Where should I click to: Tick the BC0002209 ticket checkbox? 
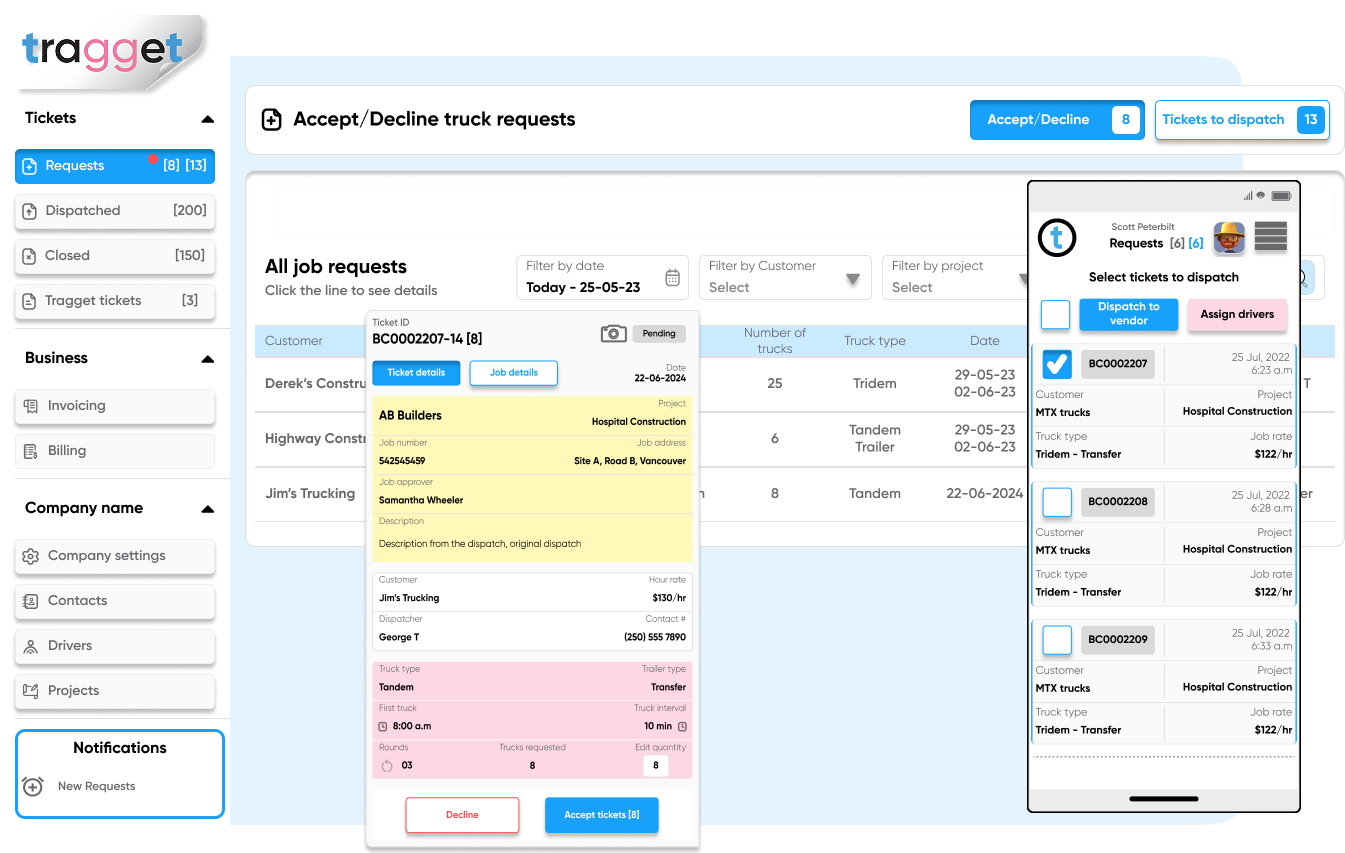click(1057, 639)
